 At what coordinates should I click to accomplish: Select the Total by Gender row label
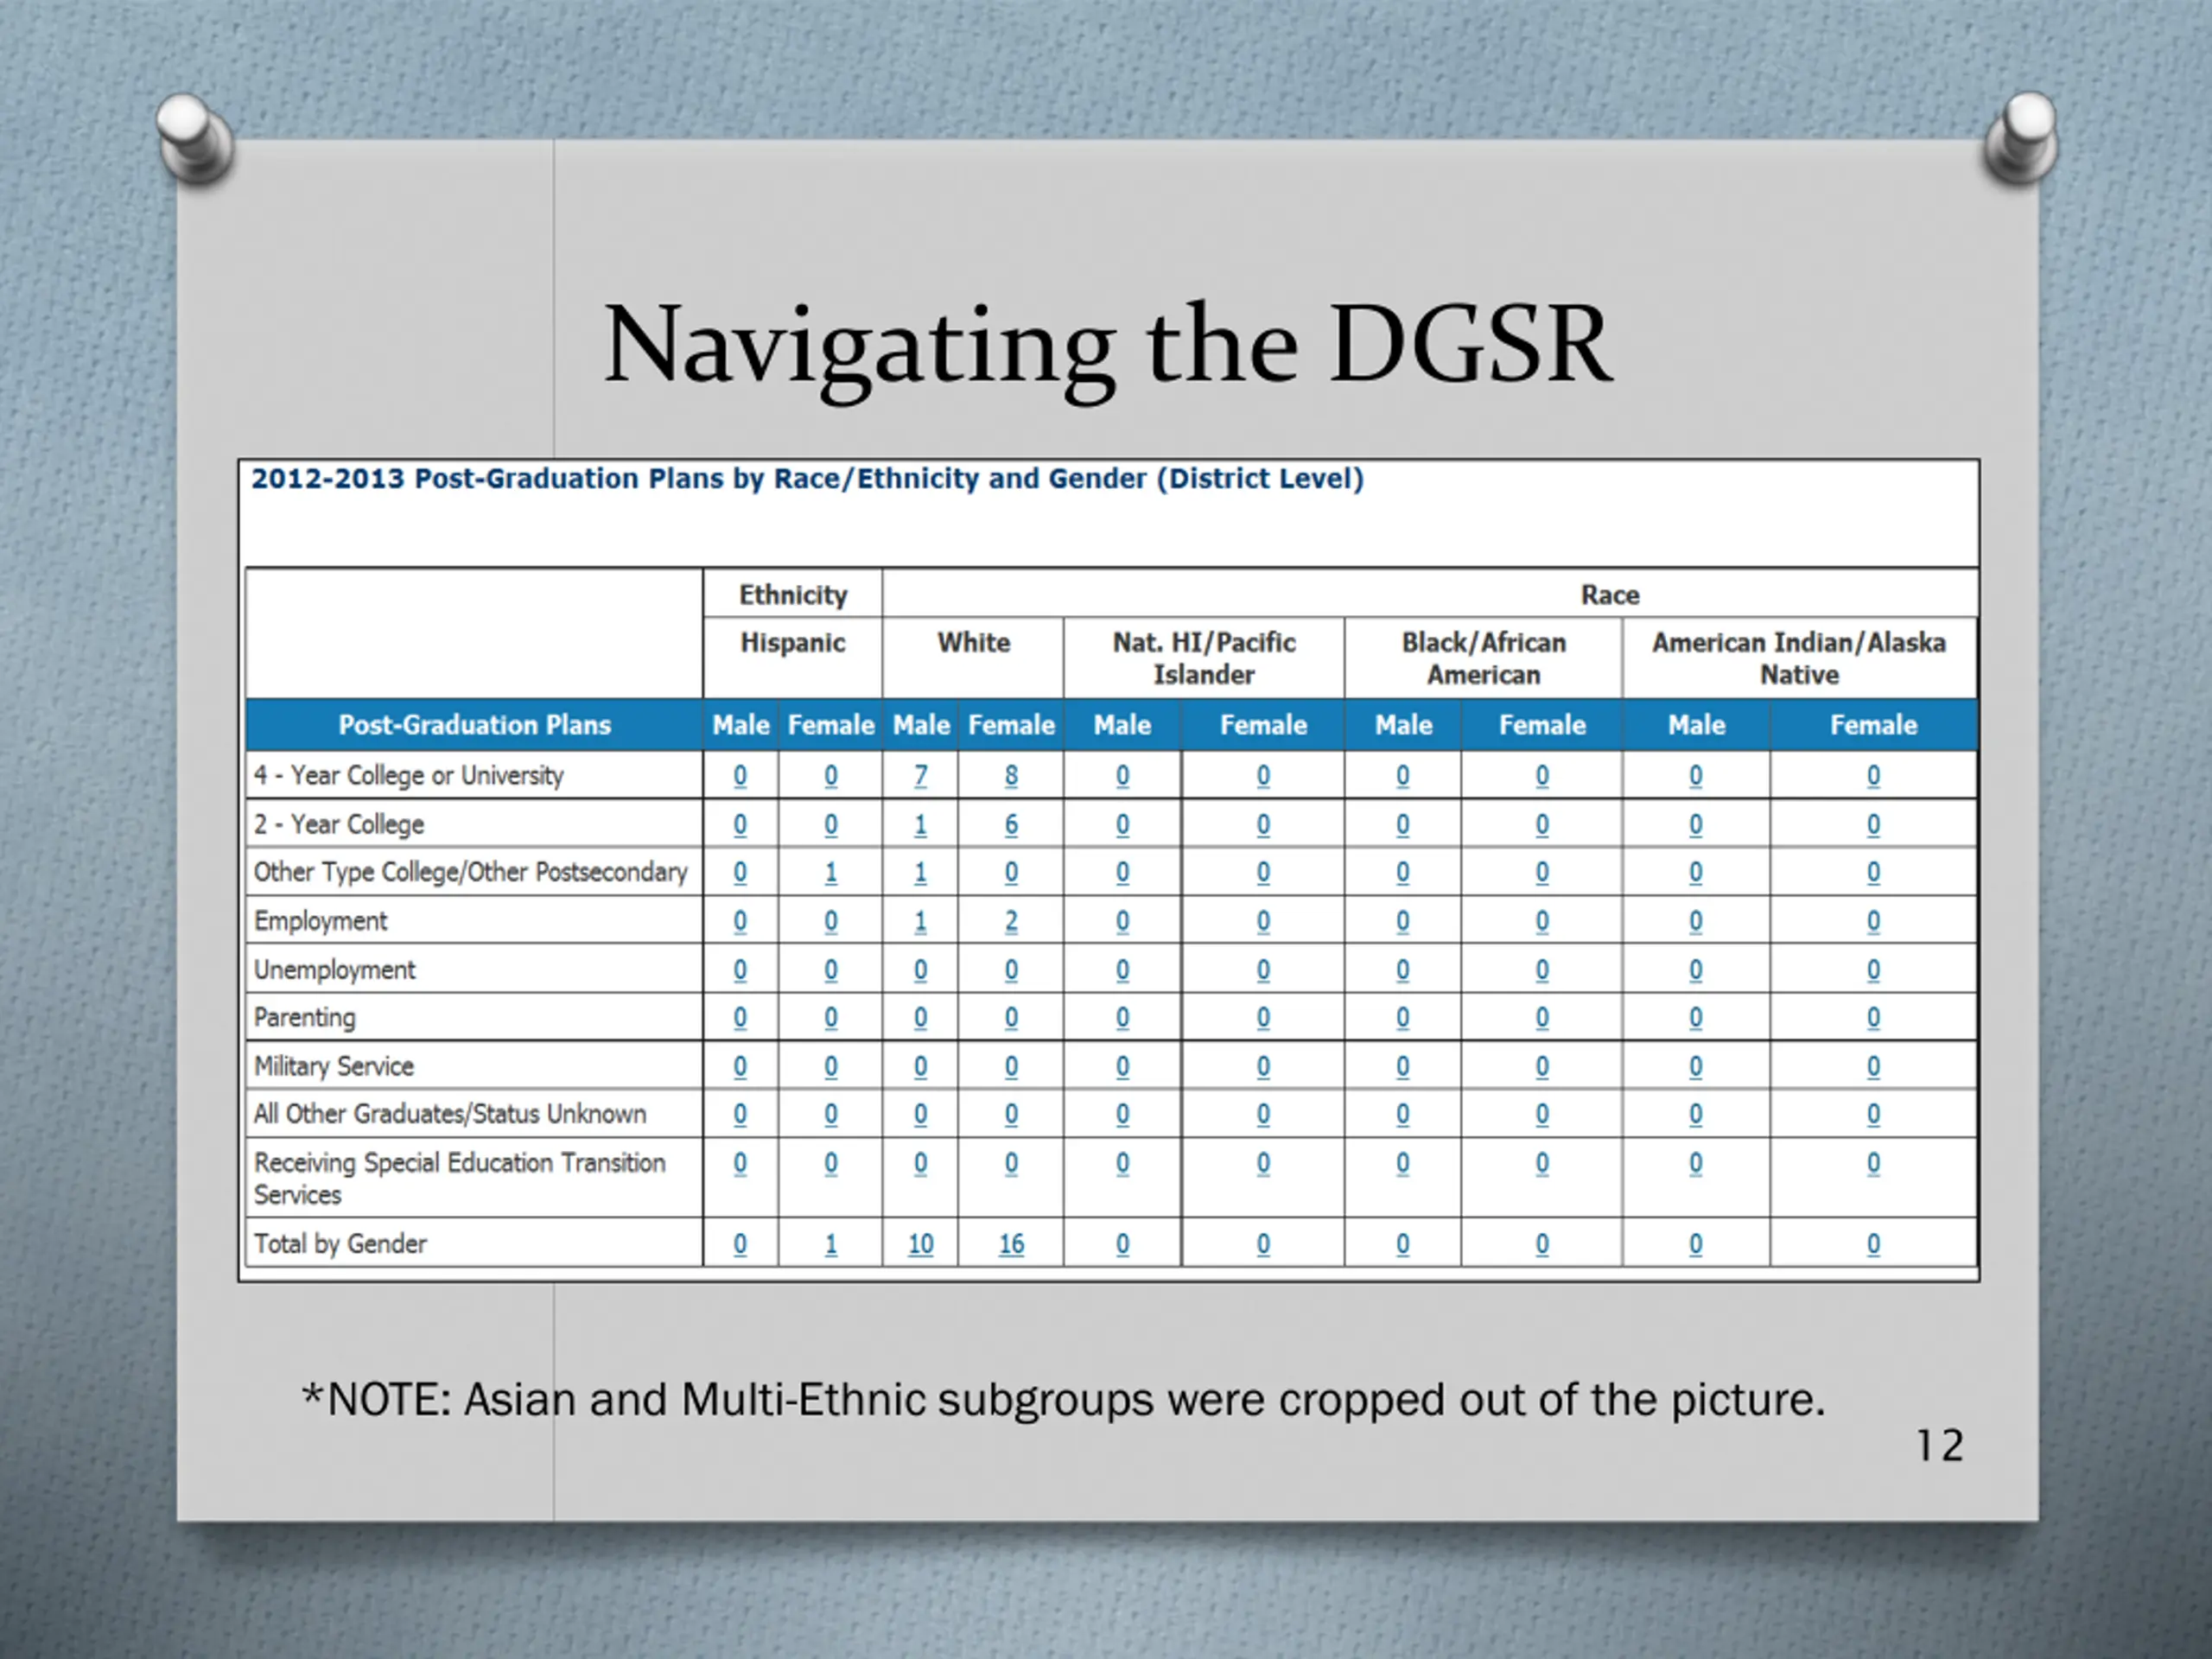tap(340, 1244)
